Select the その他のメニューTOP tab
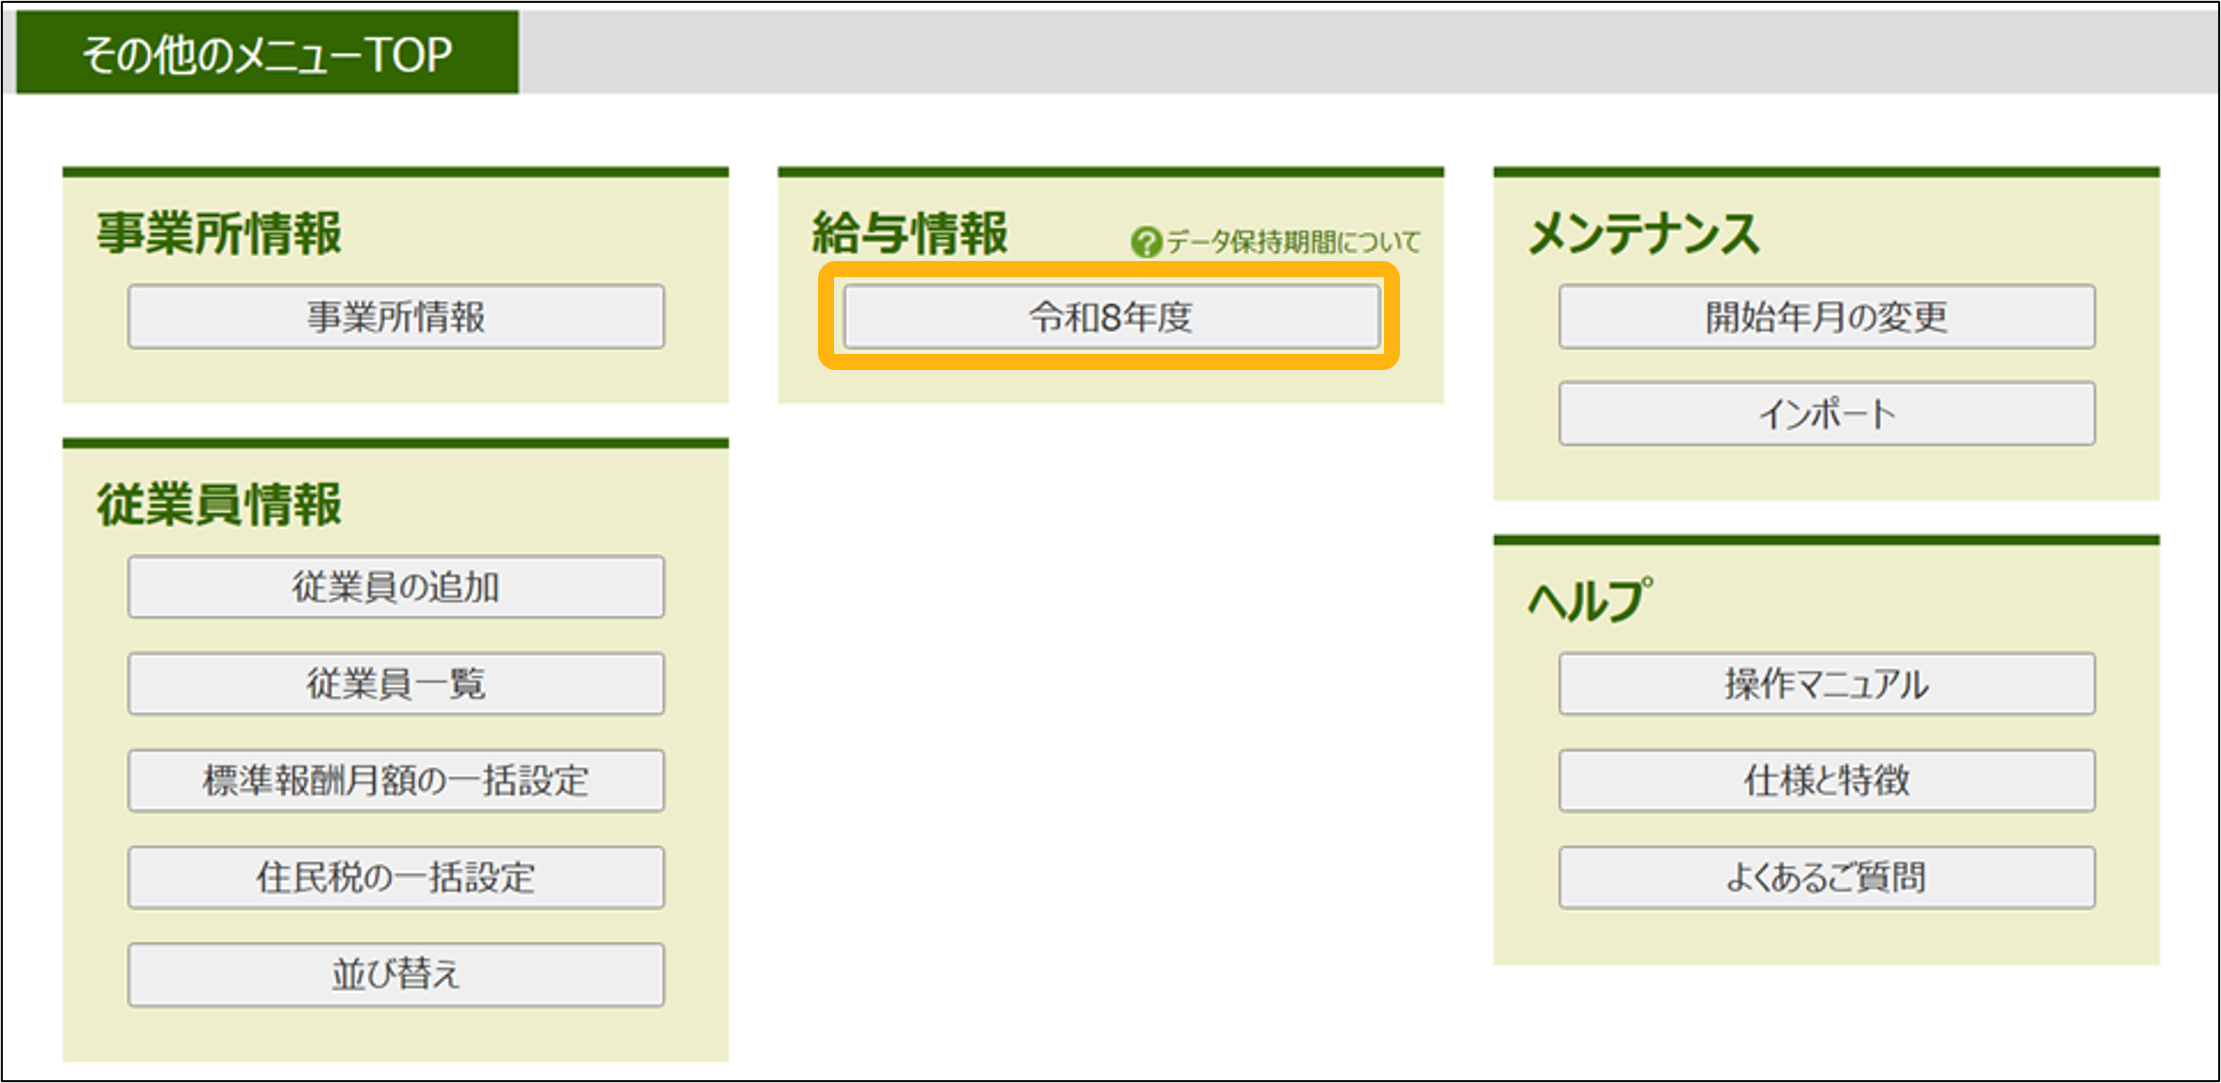 point(267,54)
